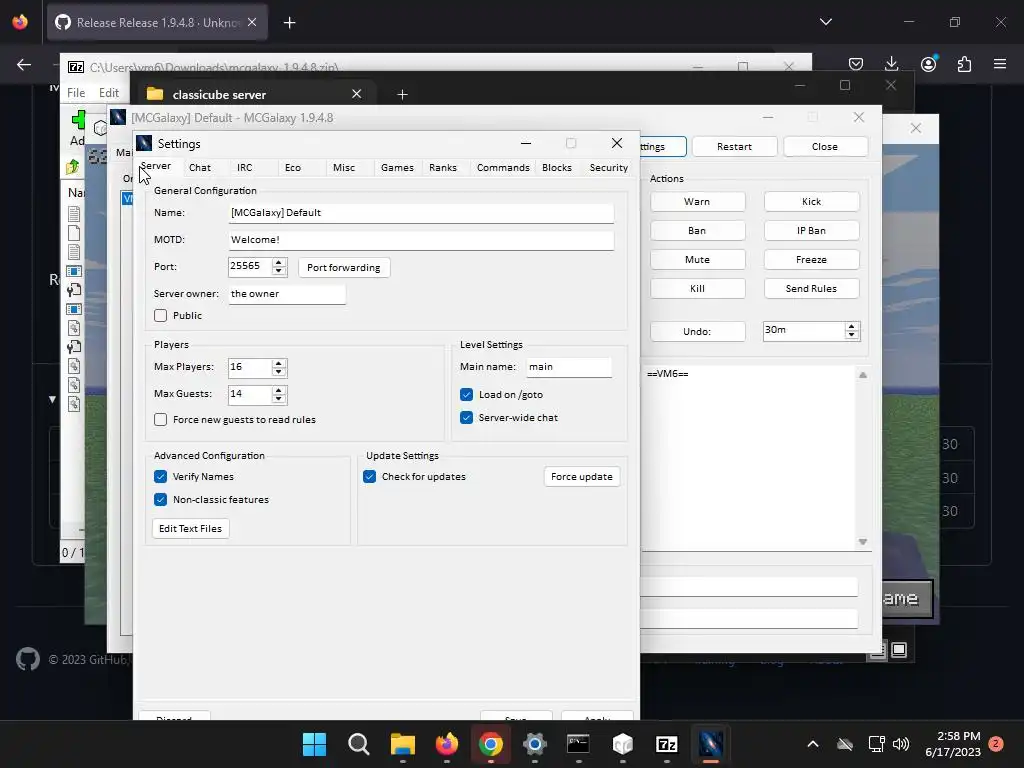This screenshot has width=1024, height=768.
Task: Close the classicube server Explorer tab
Action: [357, 94]
